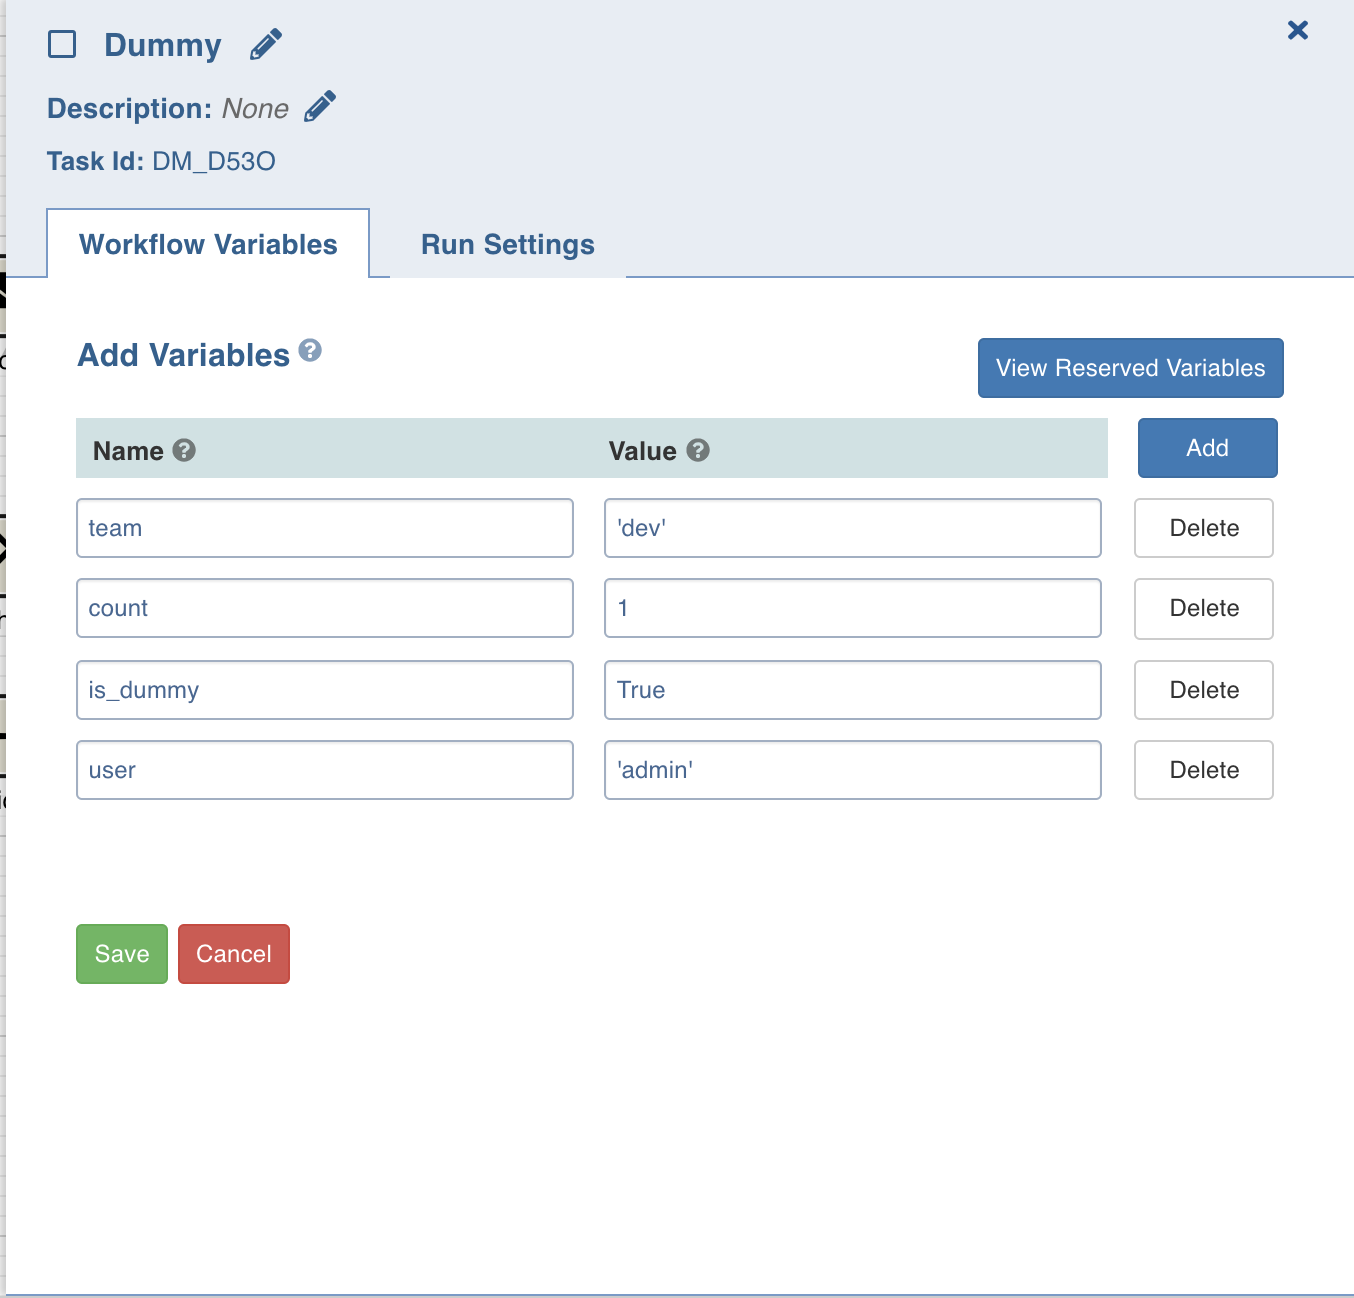Focus the True value field

853,690
